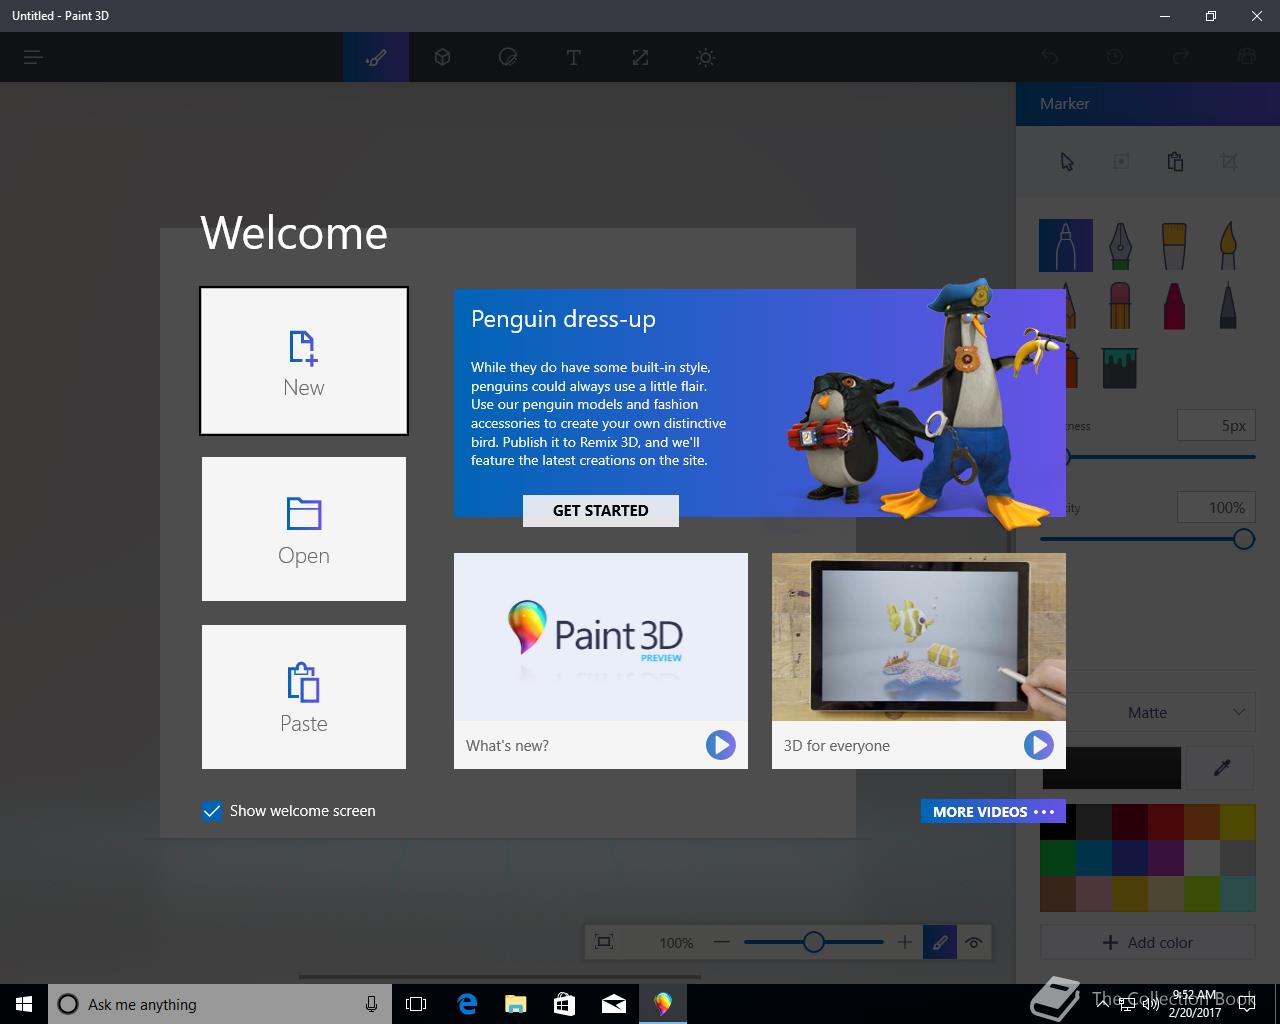Click MORE VIDEOS button
1280x1024 pixels.
[x=993, y=812]
